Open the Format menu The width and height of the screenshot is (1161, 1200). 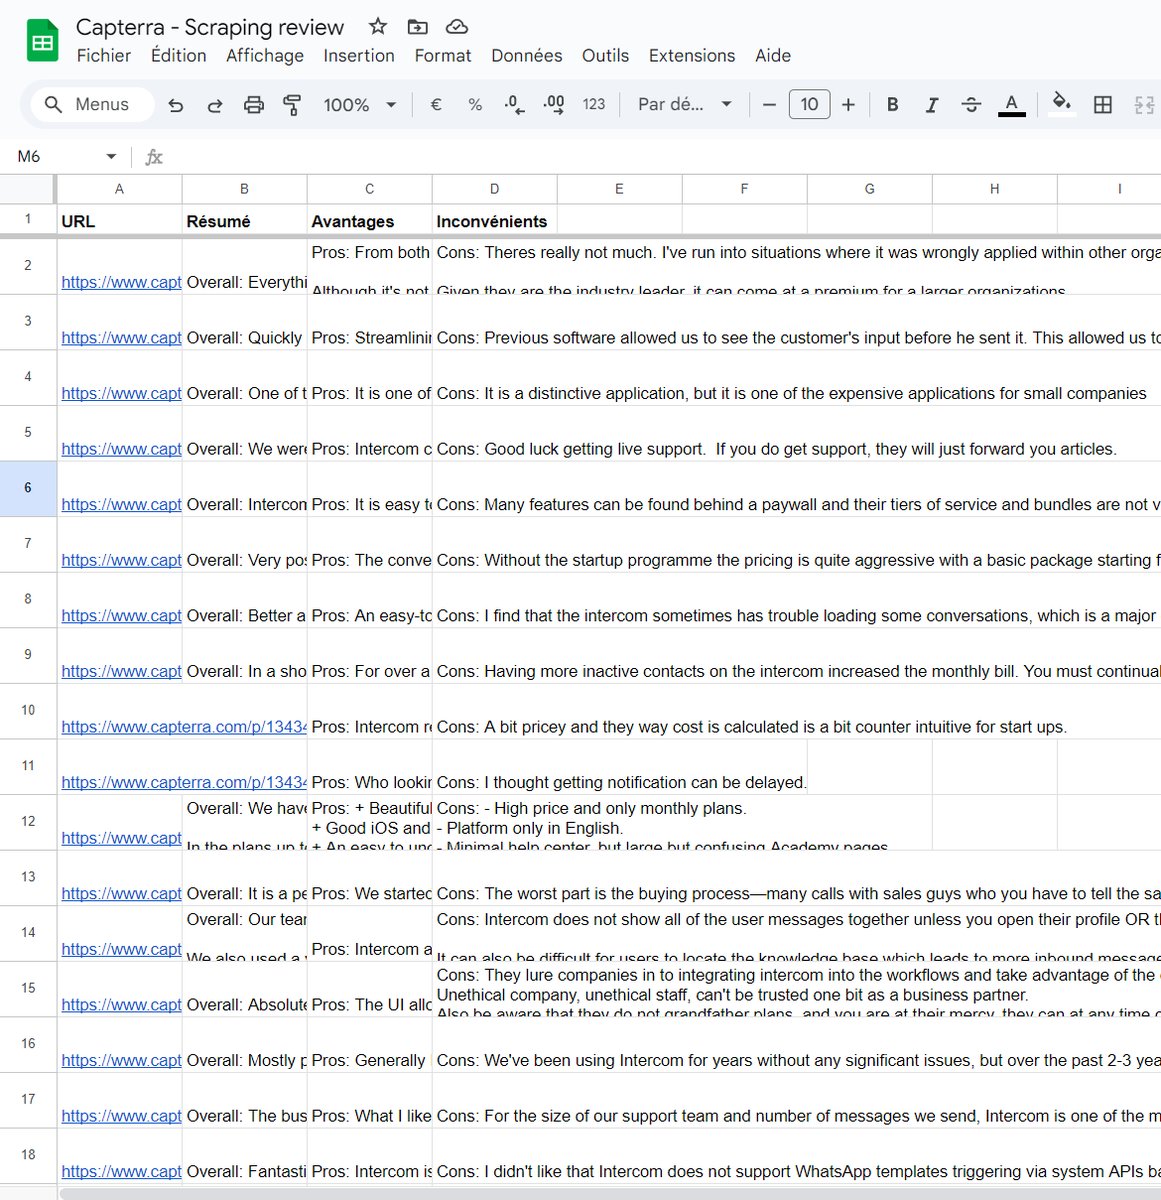point(443,56)
